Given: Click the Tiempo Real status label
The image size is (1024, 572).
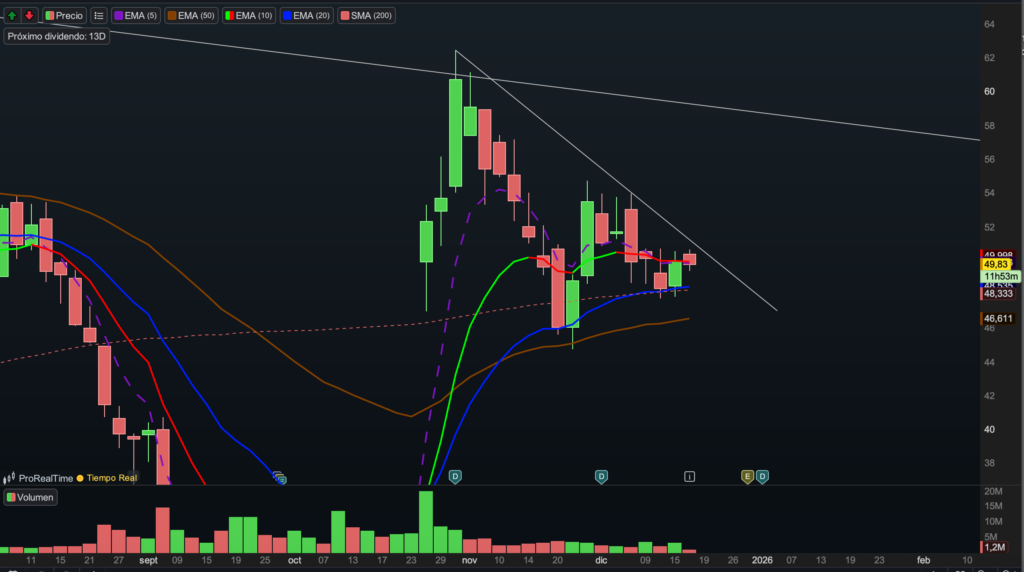Looking at the screenshot, I should 114,479.
